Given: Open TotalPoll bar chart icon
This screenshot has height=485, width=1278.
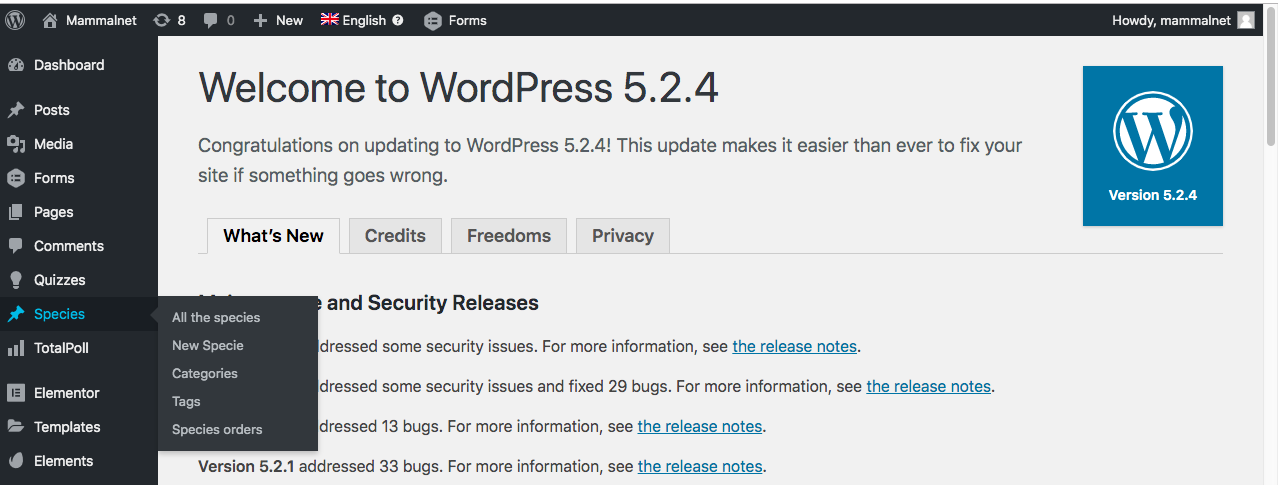Looking at the screenshot, I should 16,348.
